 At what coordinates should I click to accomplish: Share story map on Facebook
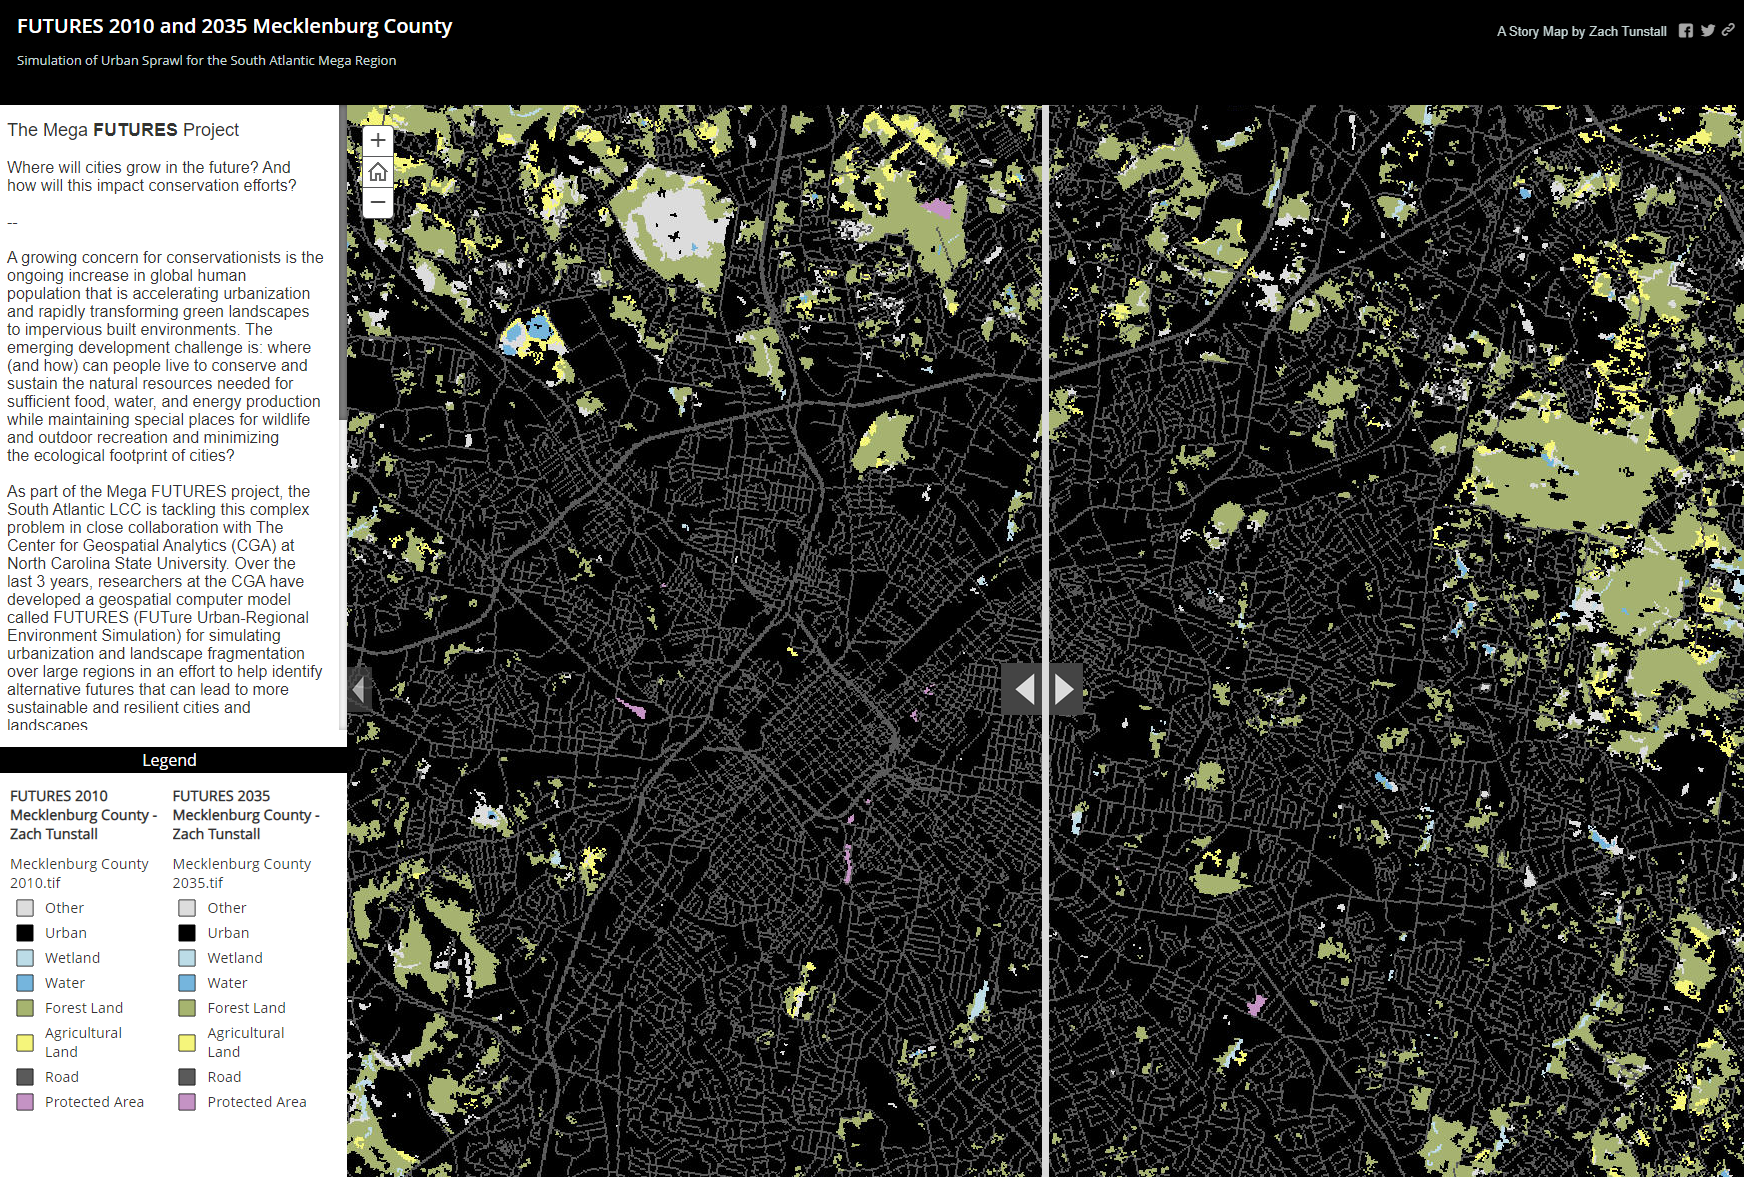pos(1686,31)
